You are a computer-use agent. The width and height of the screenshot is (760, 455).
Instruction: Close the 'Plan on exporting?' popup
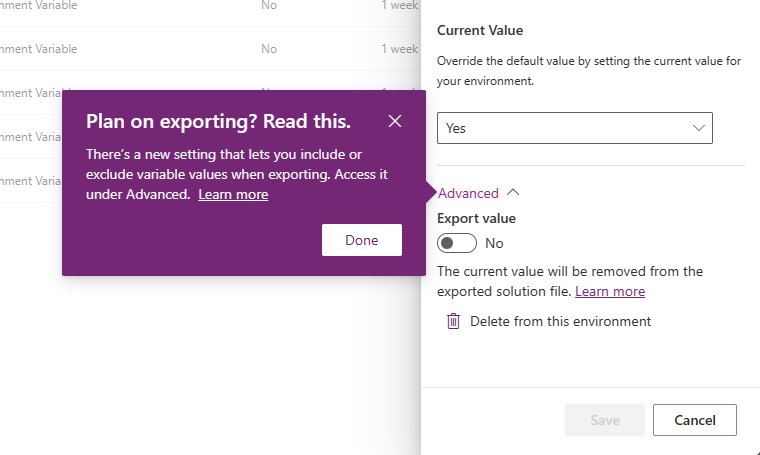tap(395, 121)
